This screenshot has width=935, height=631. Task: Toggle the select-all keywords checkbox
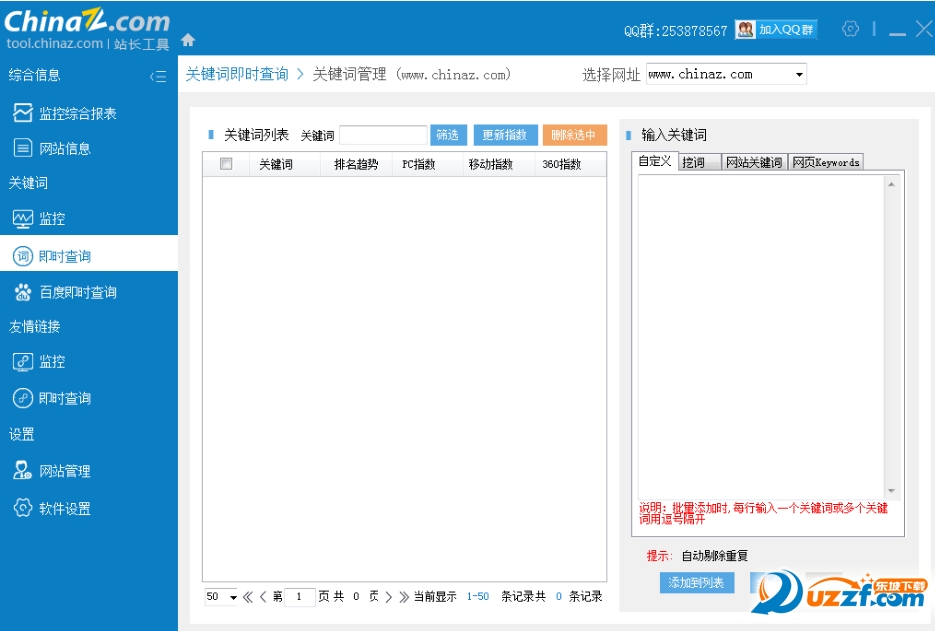[226, 163]
